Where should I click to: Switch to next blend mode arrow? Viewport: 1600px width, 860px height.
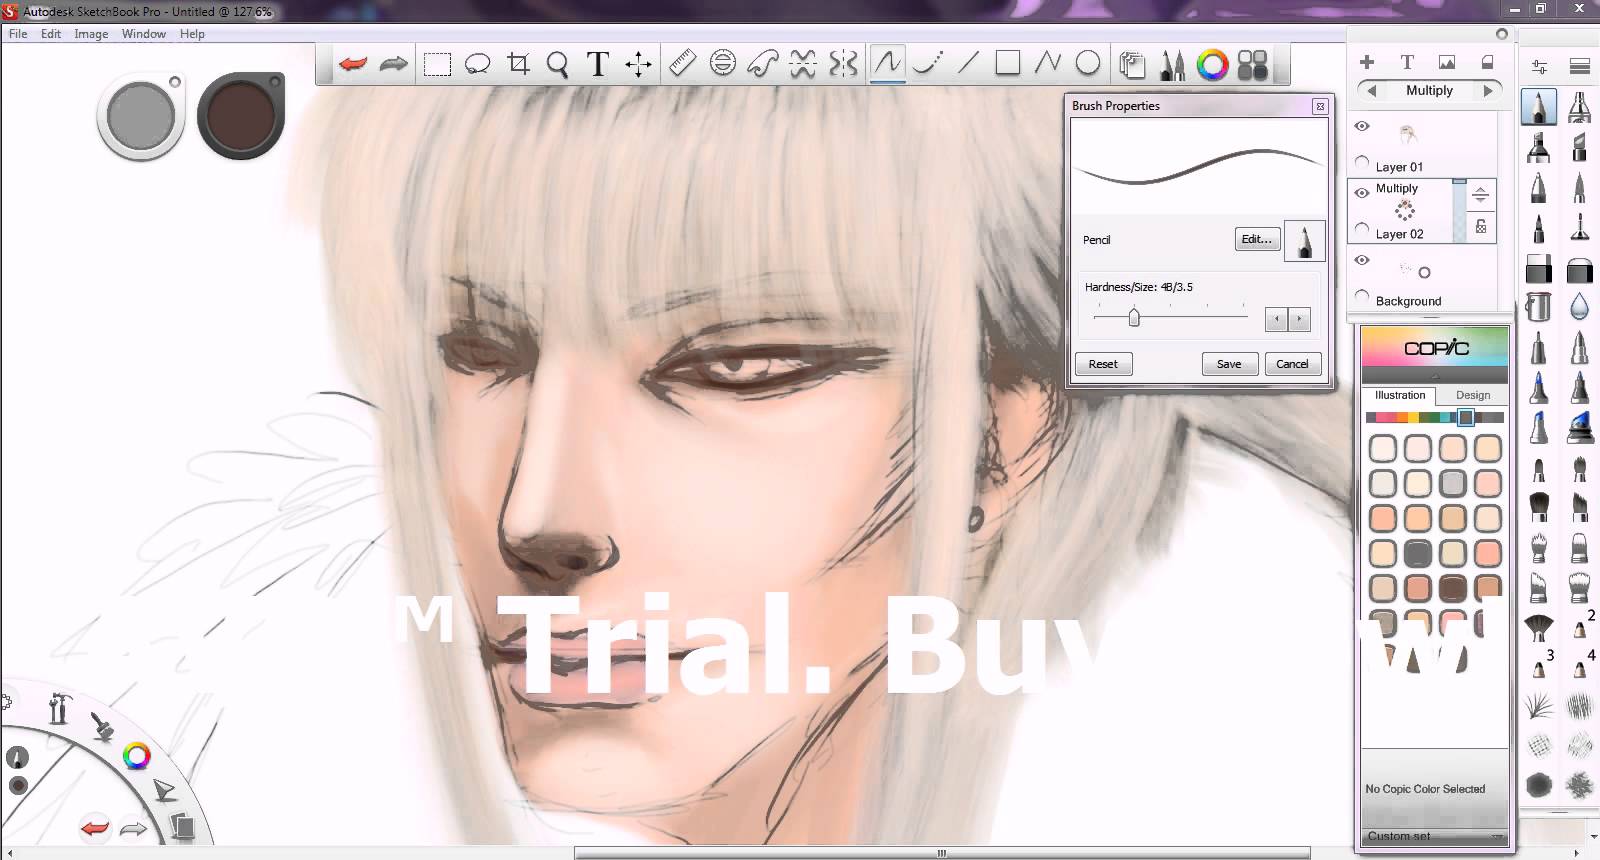tap(1488, 90)
